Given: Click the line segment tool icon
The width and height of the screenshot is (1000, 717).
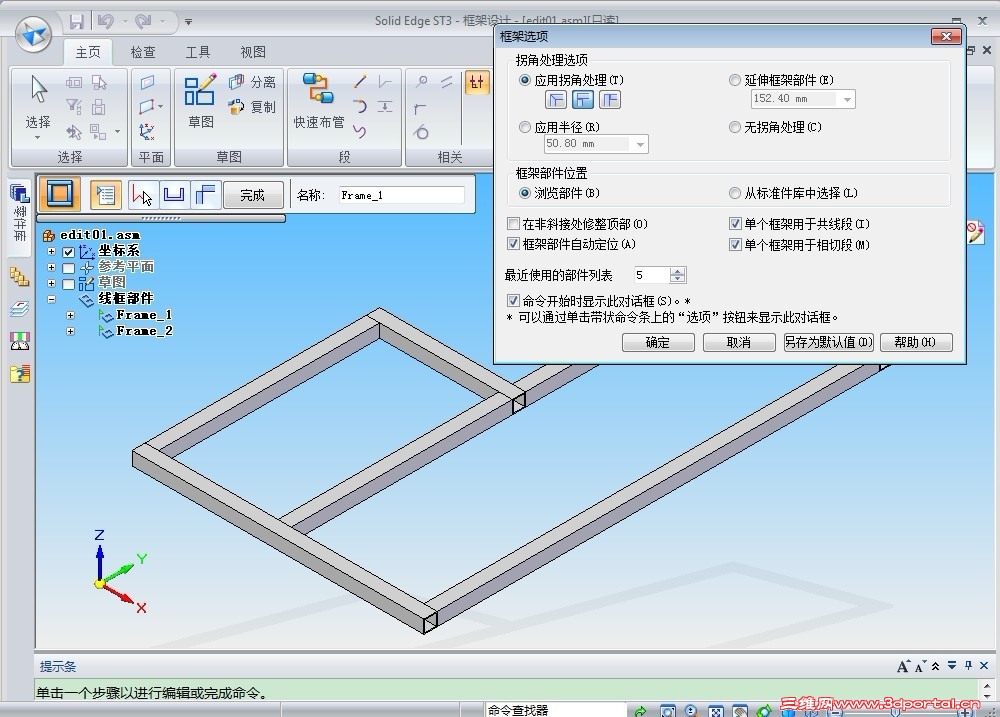Looking at the screenshot, I should 360,81.
